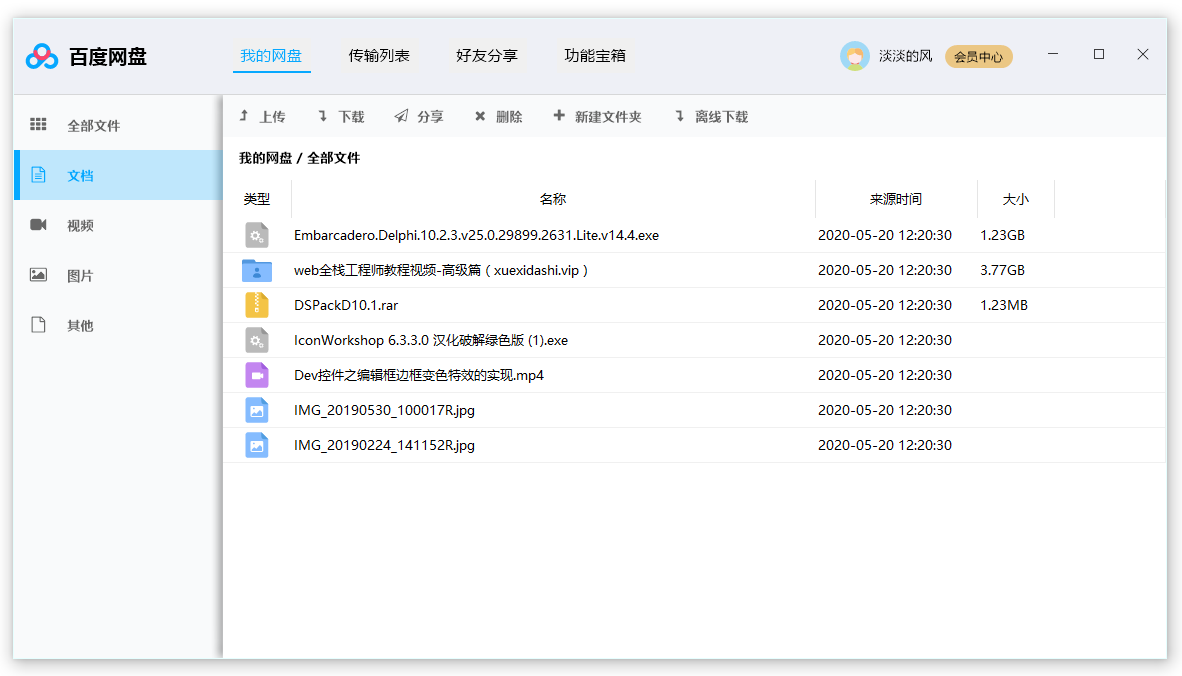1182x676 pixels.
Task: Select file Dev控件之编辑框边框变色特效的实现.mp4
Action: tap(419, 375)
